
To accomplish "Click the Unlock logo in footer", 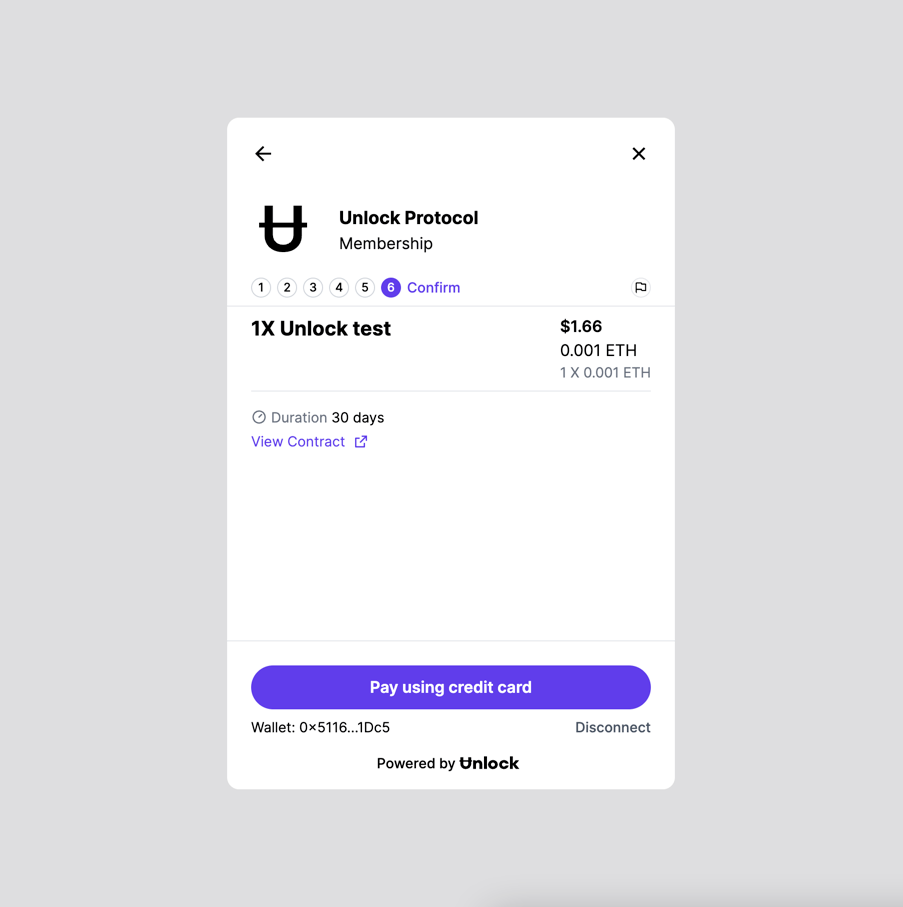I will tap(489, 764).
